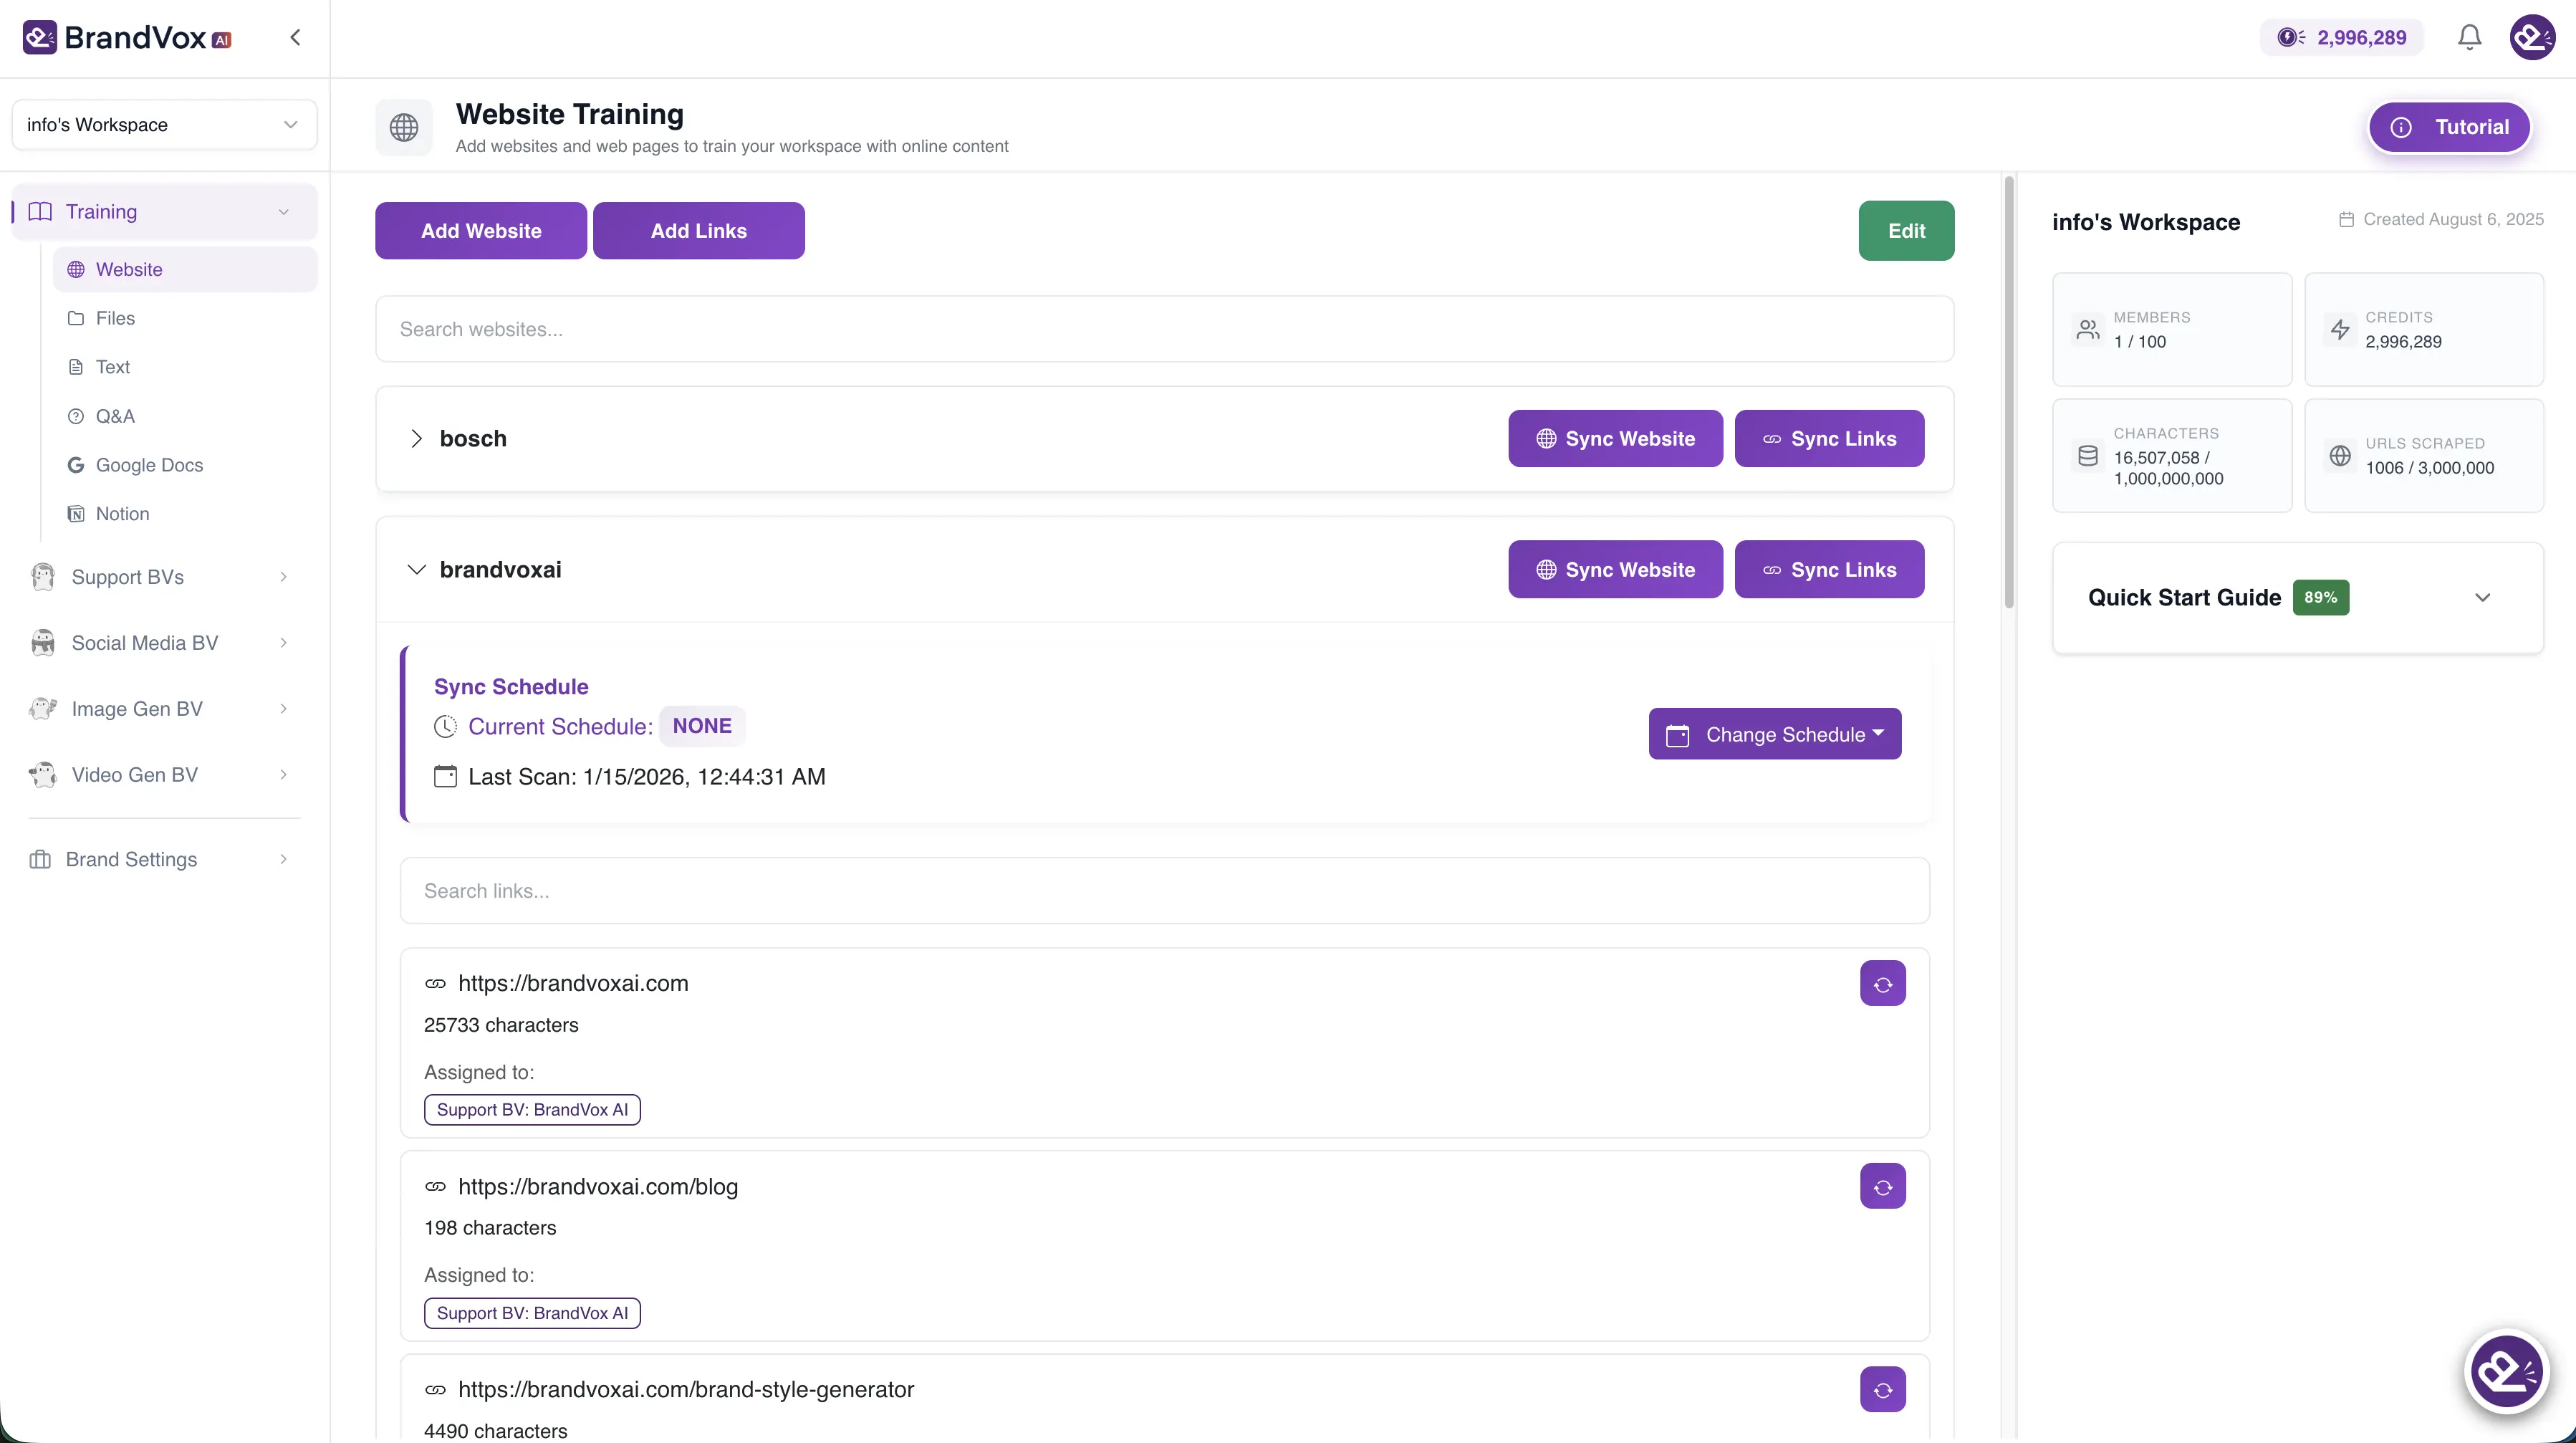Viewport: 2576px width, 1443px height.
Task: Sync Links for bosch
Action: pos(1829,439)
